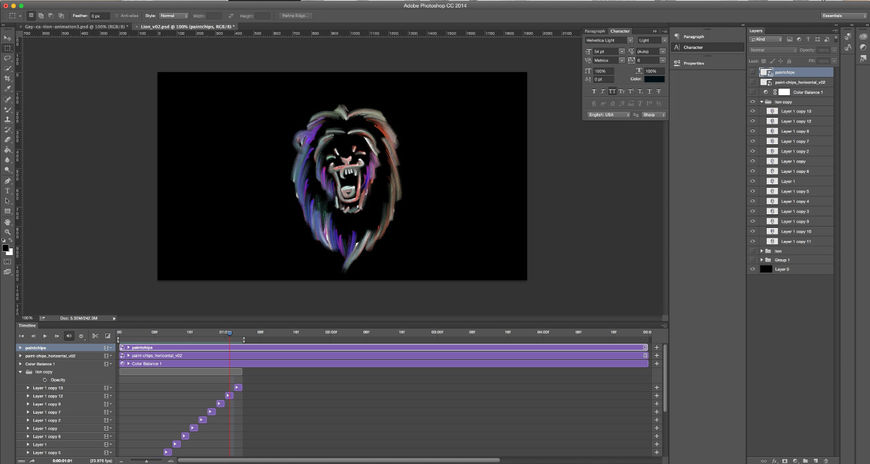
Task: Open Properties from the collapsed panel dock
Action: tap(694, 62)
